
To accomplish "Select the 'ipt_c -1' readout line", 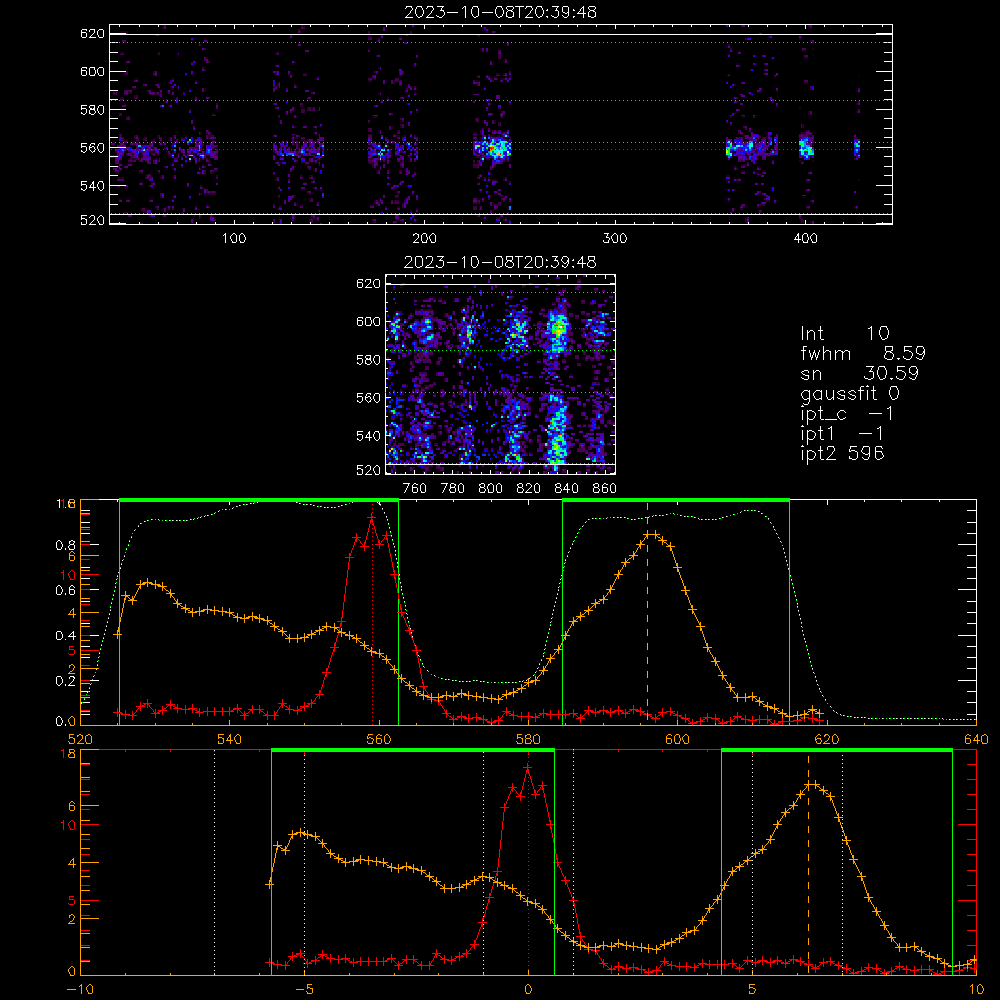I will pos(847,414).
